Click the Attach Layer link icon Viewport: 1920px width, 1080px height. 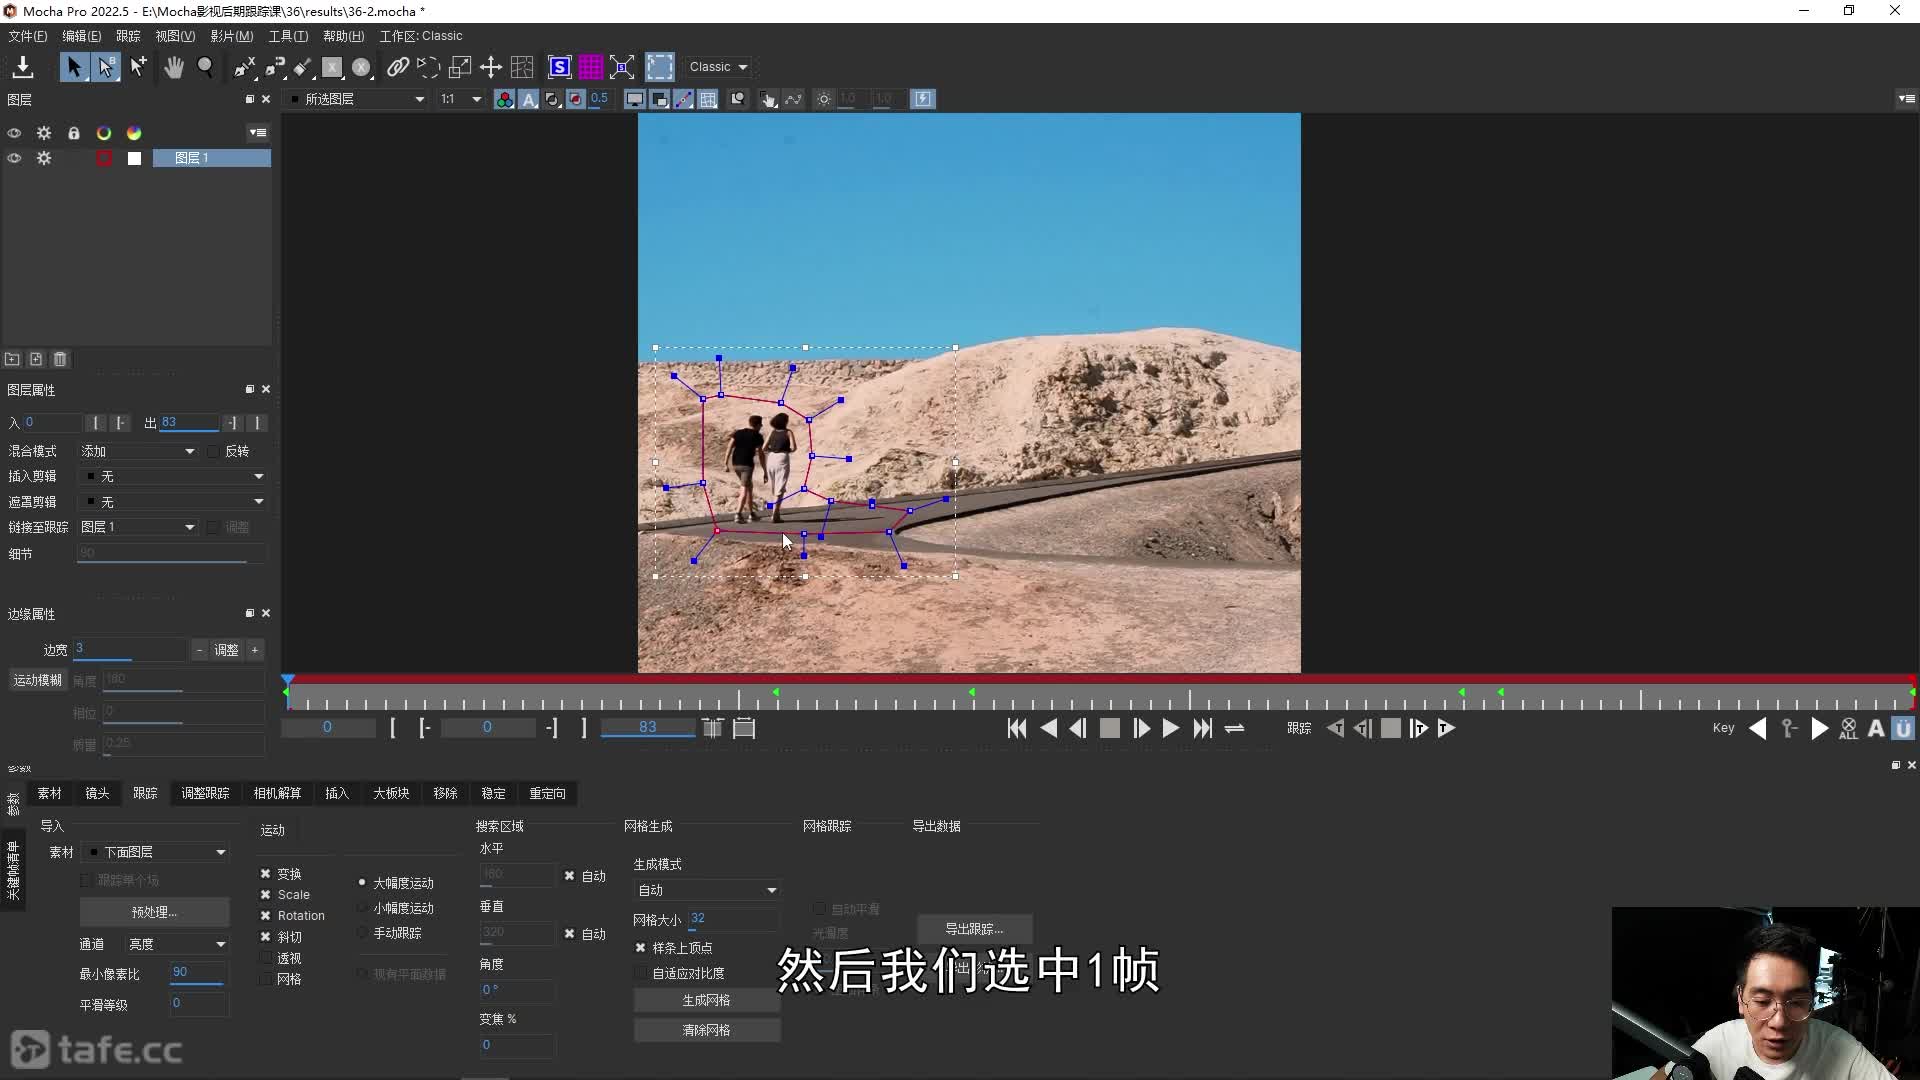tap(398, 67)
